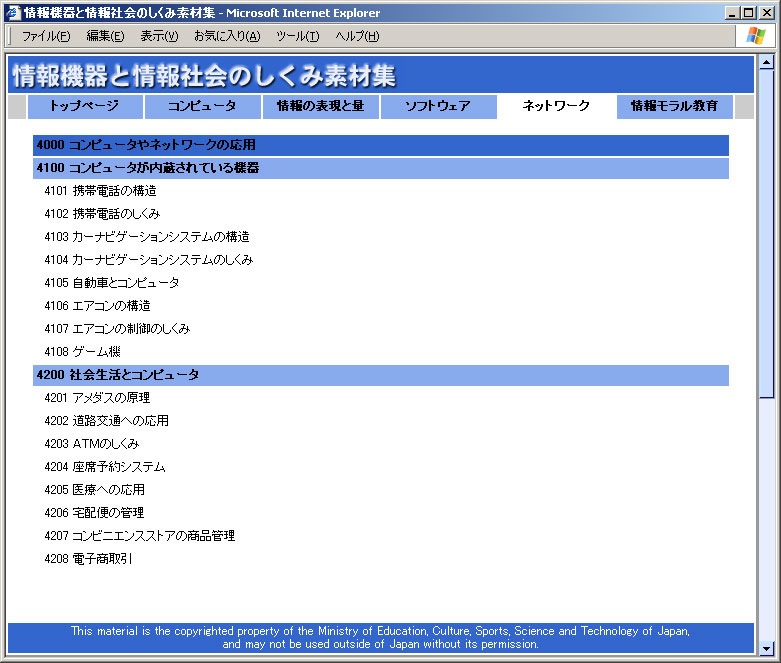The image size is (781, 663).
Task: Switch to the トップページ tab
Action: (85, 106)
